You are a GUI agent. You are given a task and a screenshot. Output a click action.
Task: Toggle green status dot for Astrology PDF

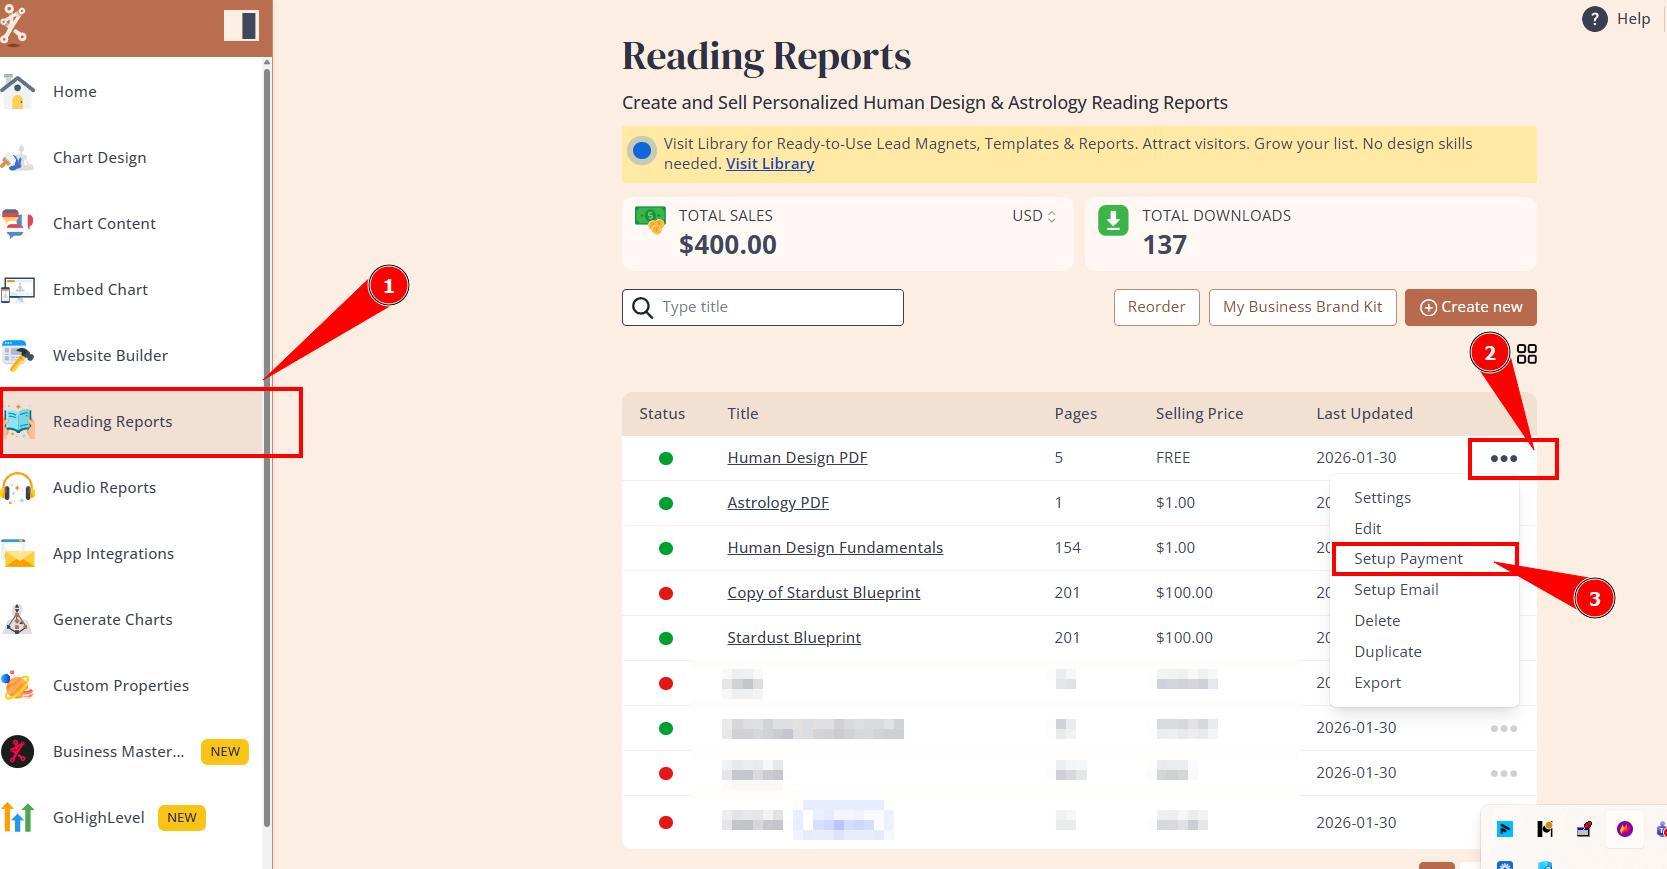click(x=666, y=503)
